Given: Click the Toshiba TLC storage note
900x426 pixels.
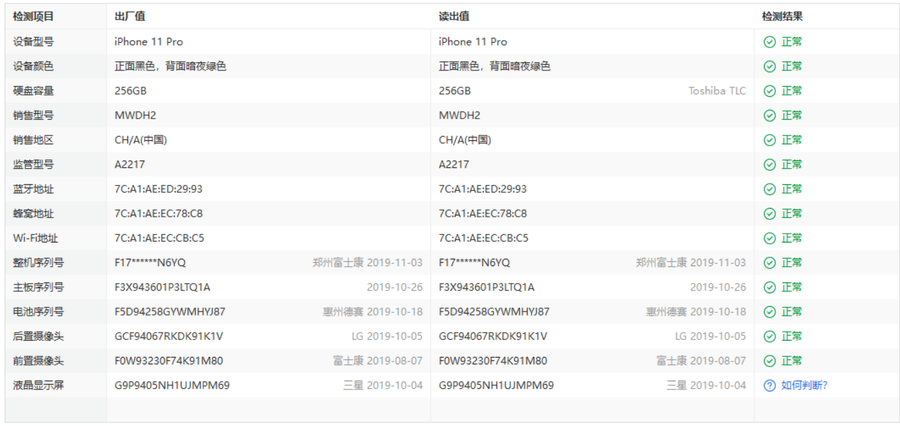Looking at the screenshot, I should (717, 91).
